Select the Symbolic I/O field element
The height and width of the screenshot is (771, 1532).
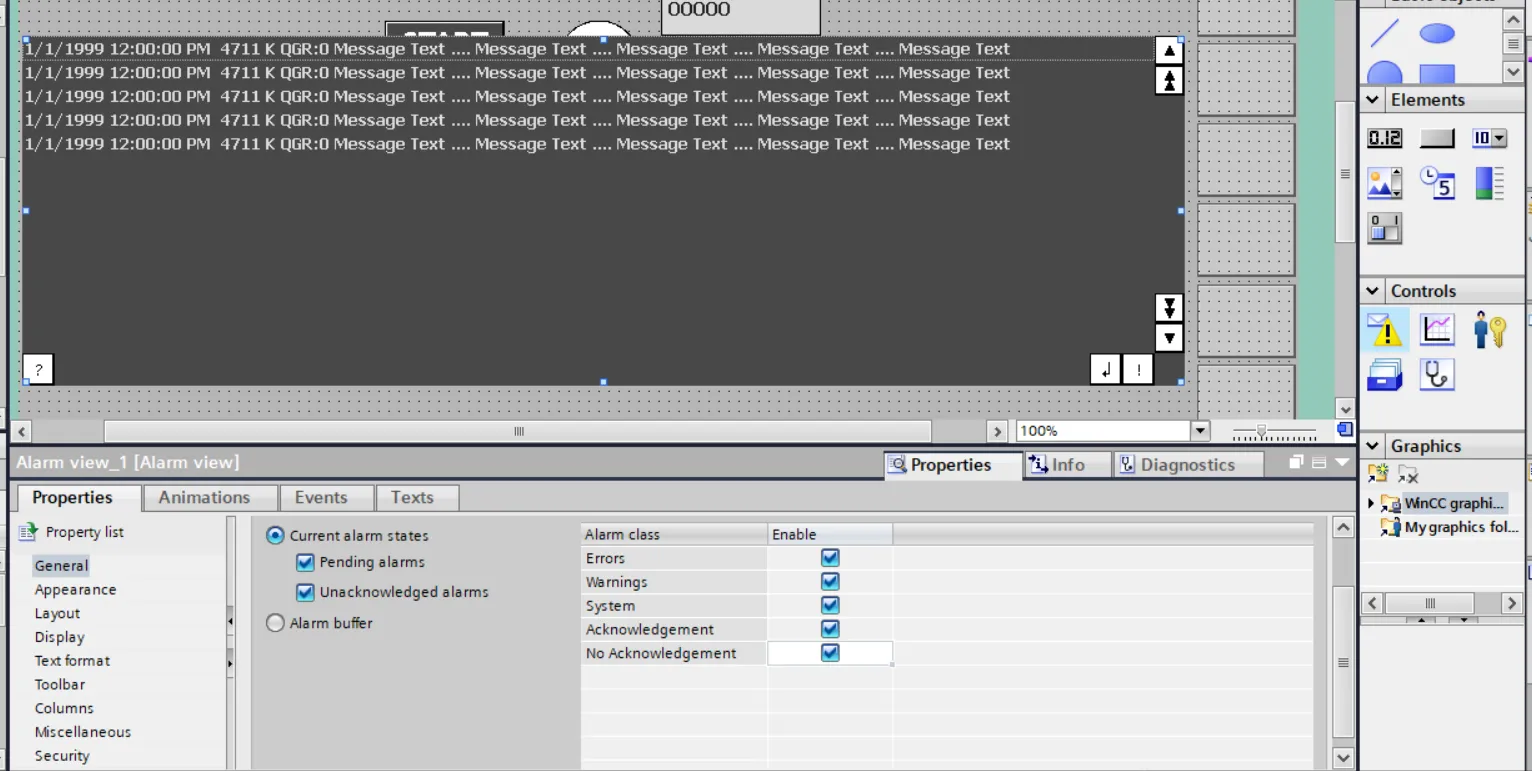coord(1489,139)
